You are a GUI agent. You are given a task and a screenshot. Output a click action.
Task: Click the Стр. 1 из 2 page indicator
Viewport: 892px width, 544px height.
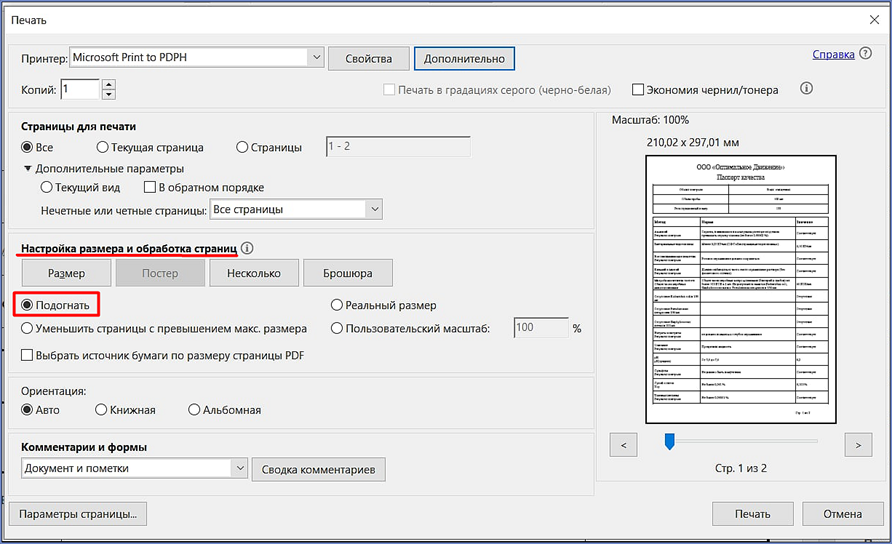(741, 468)
